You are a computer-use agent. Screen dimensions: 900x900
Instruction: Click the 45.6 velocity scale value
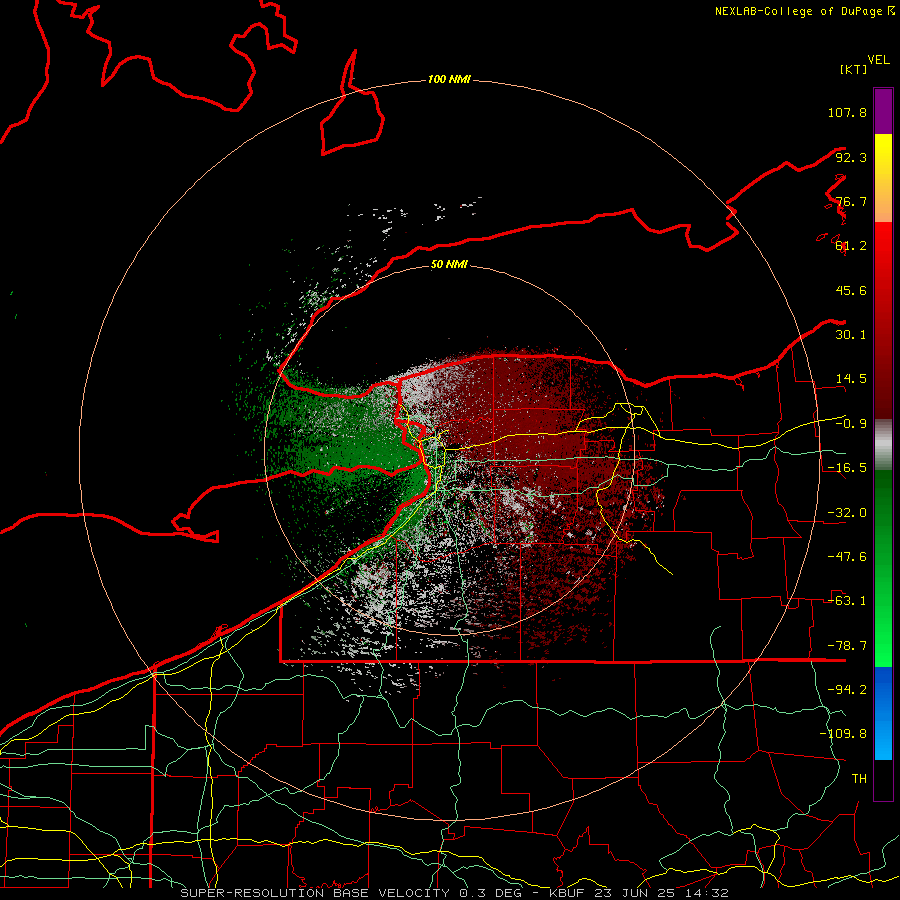pos(851,290)
